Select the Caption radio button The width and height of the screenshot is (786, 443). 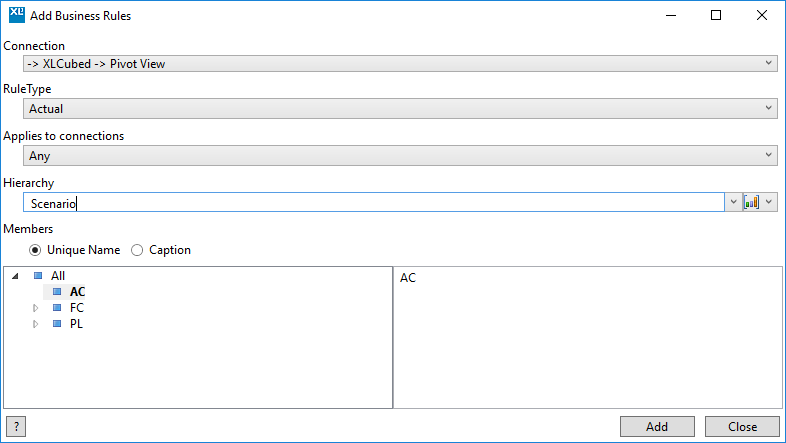click(x=138, y=250)
